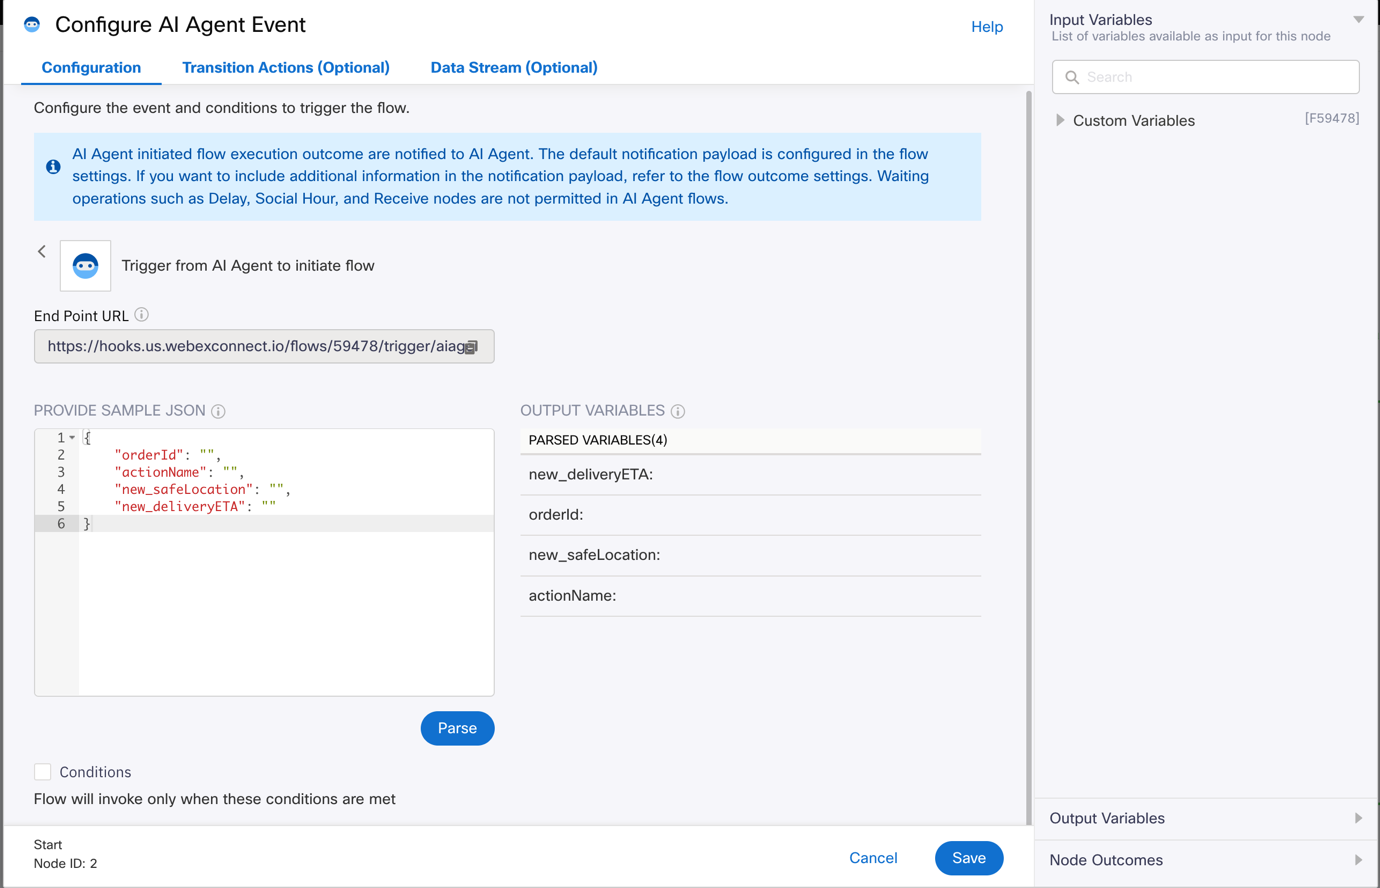Click the back chevron beside trigger icon
The image size is (1380, 888).
[42, 252]
